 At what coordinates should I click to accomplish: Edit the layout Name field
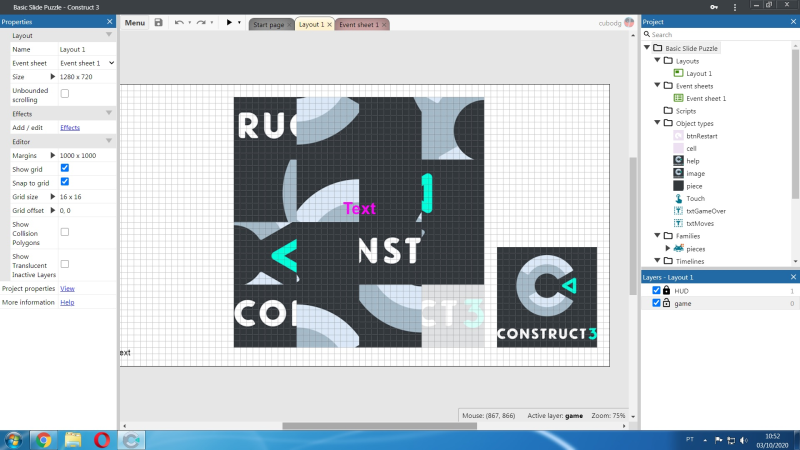pyautogui.click(x=87, y=49)
